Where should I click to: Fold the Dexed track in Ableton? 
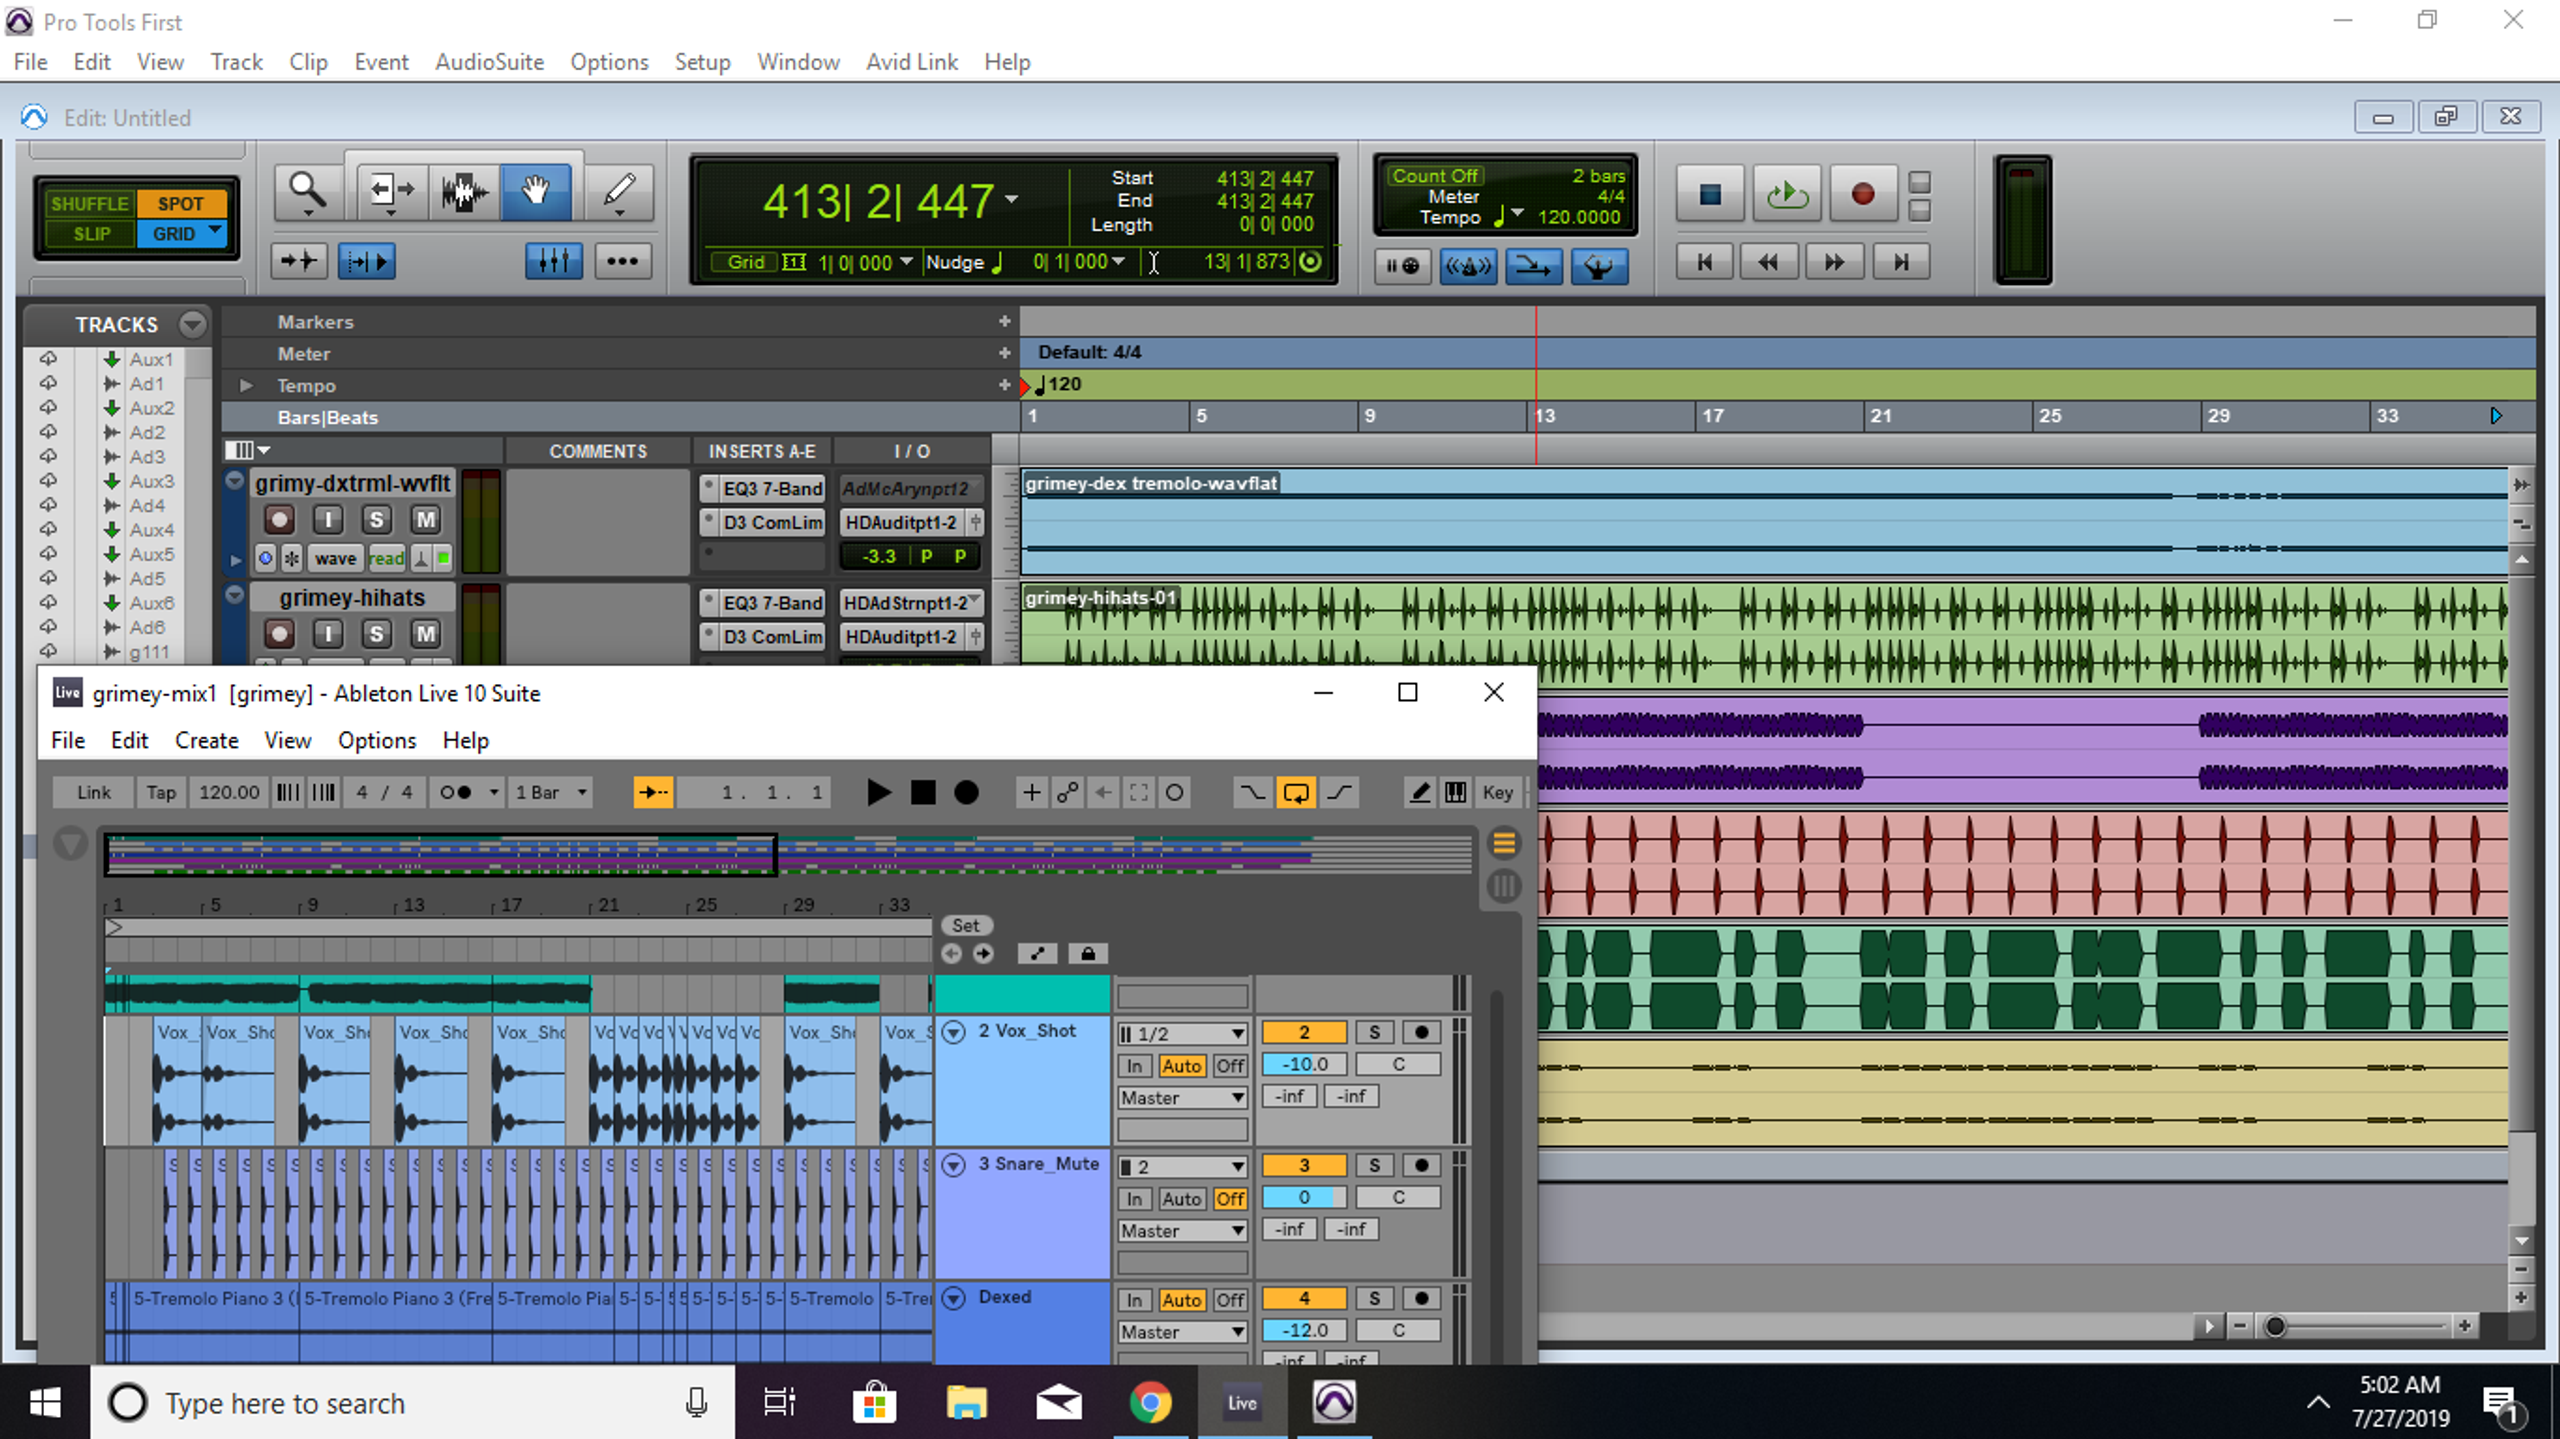954,1298
